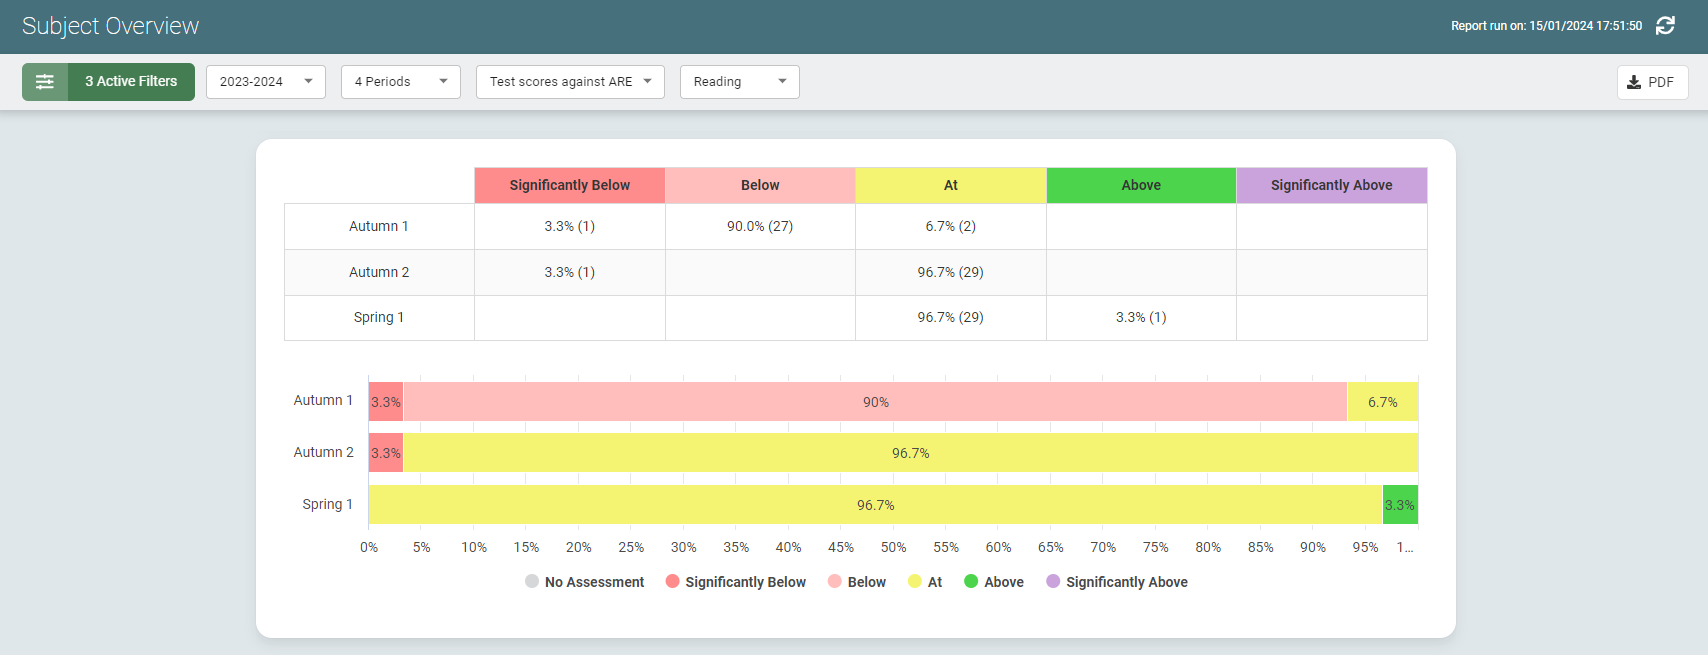The width and height of the screenshot is (1708, 655).
Task: Click the Spring 1 green 3.3% bar segment
Action: click(1399, 505)
